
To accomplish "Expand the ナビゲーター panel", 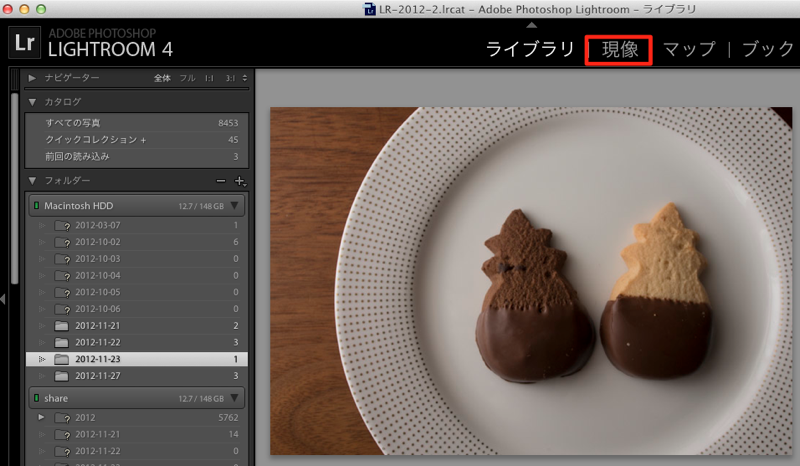I will tap(32, 78).
